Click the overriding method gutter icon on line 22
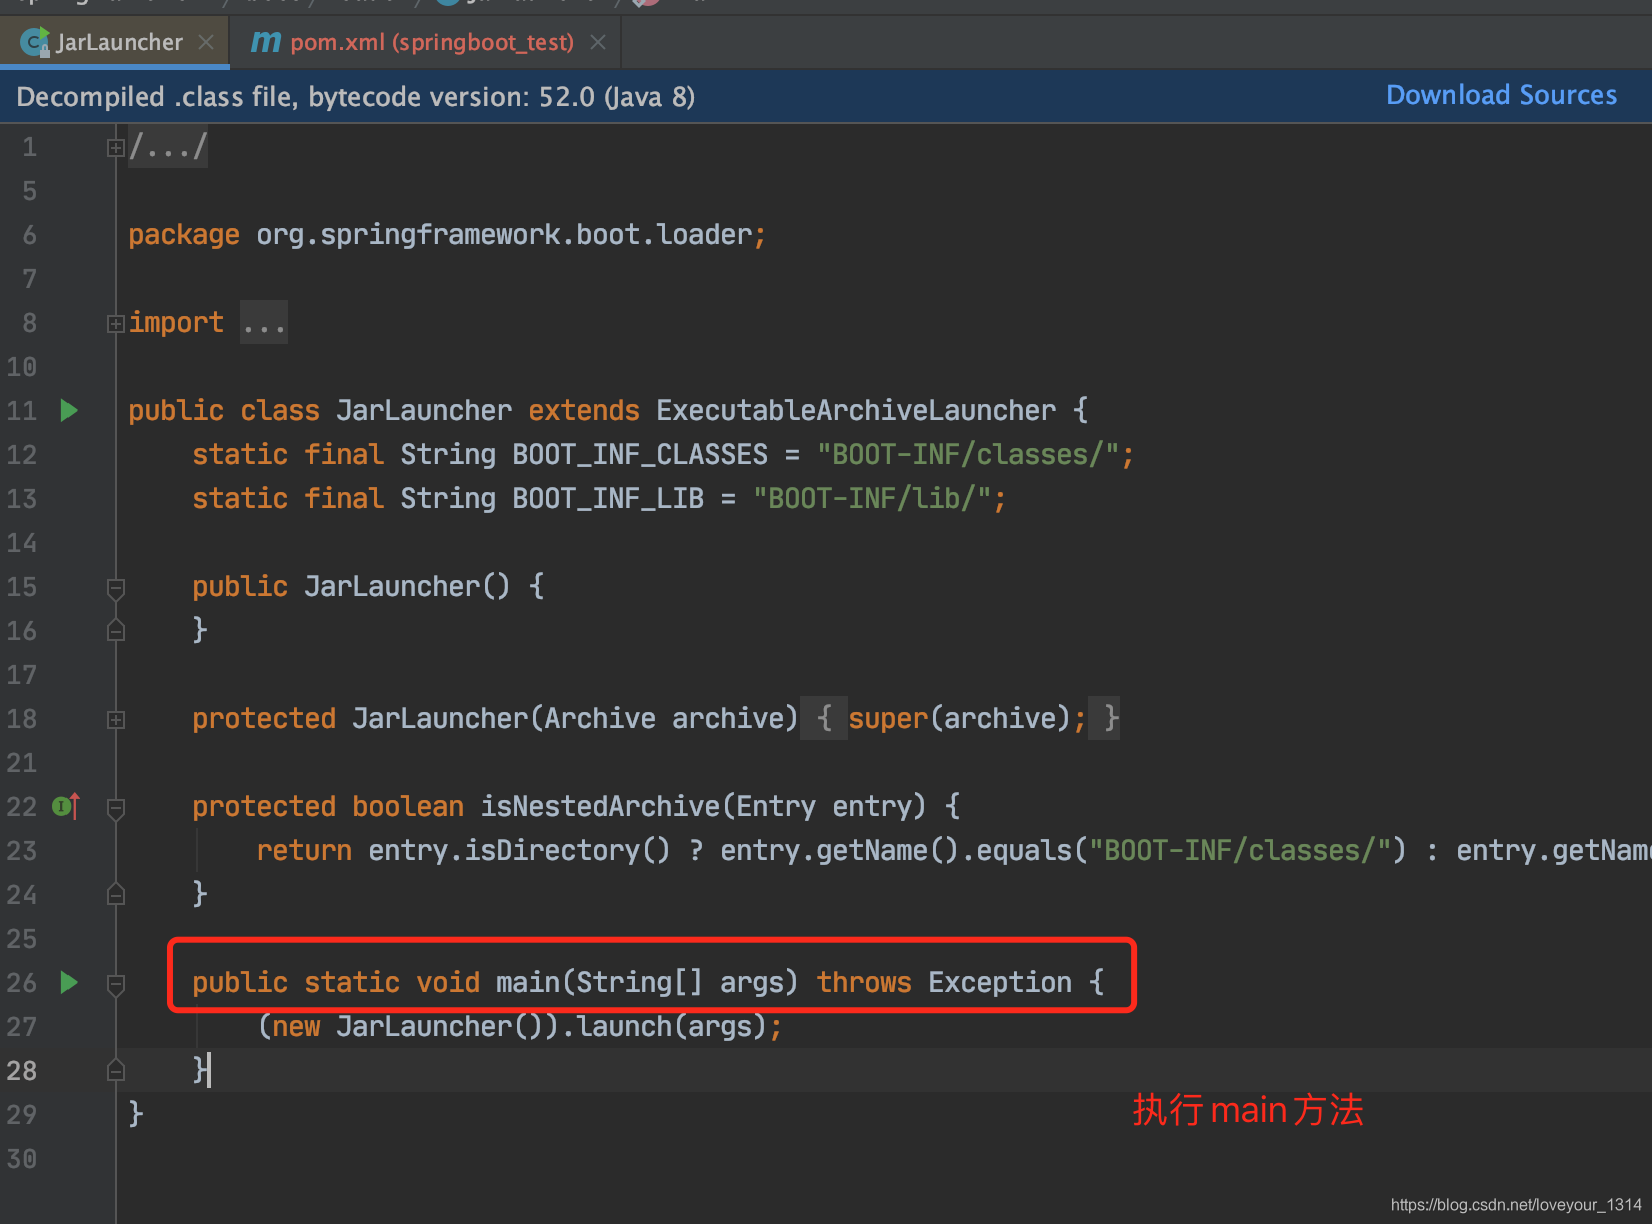This screenshot has height=1224, width=1652. pos(66,806)
